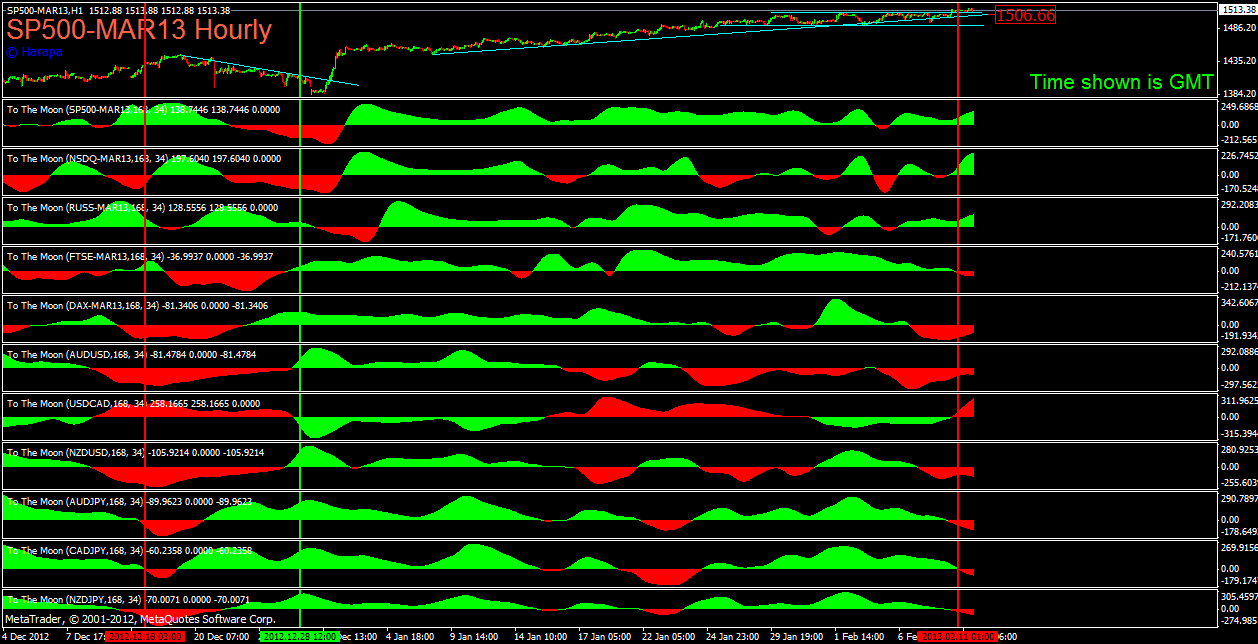
Task: Click the 29 Jan 19:00 time axis label
Action: pyautogui.click(x=797, y=636)
